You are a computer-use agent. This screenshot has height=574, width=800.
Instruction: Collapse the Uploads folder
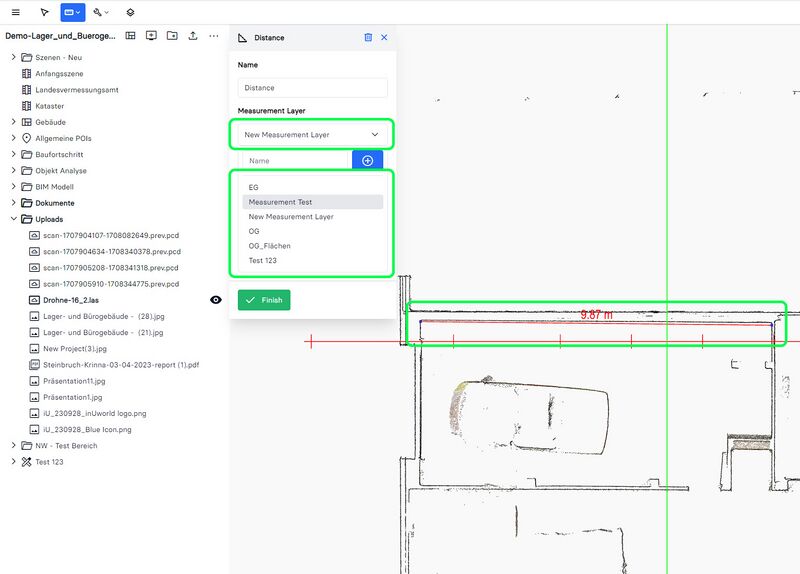pyautogui.click(x=14, y=219)
